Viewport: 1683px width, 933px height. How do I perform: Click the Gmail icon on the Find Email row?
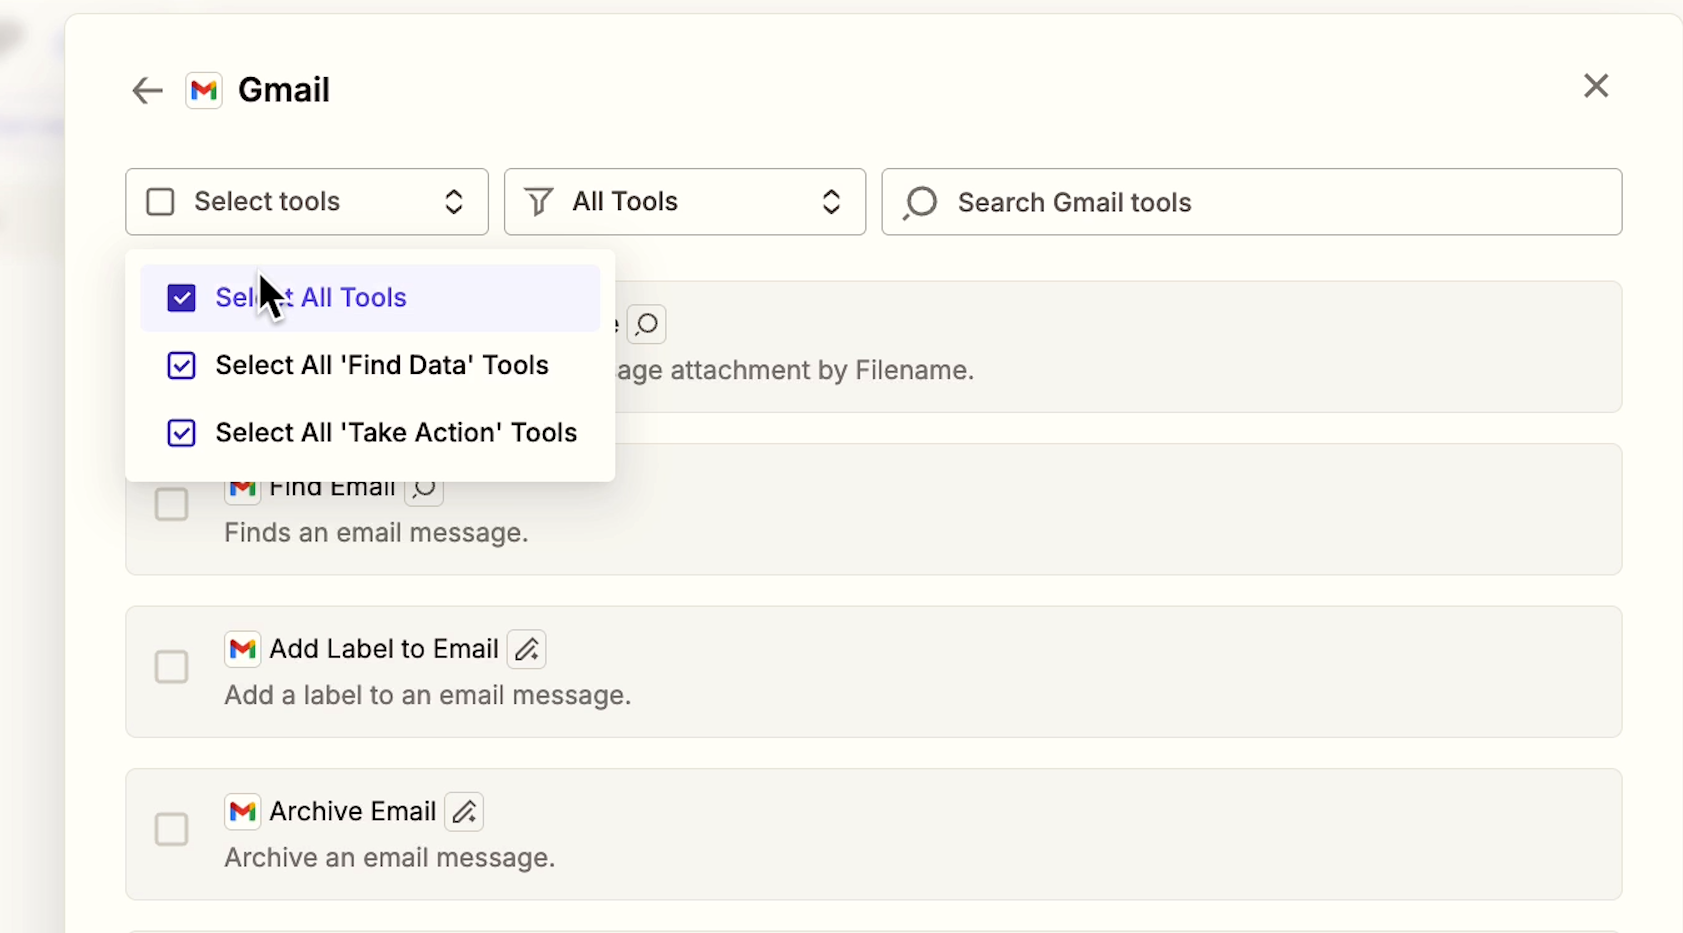tap(243, 491)
